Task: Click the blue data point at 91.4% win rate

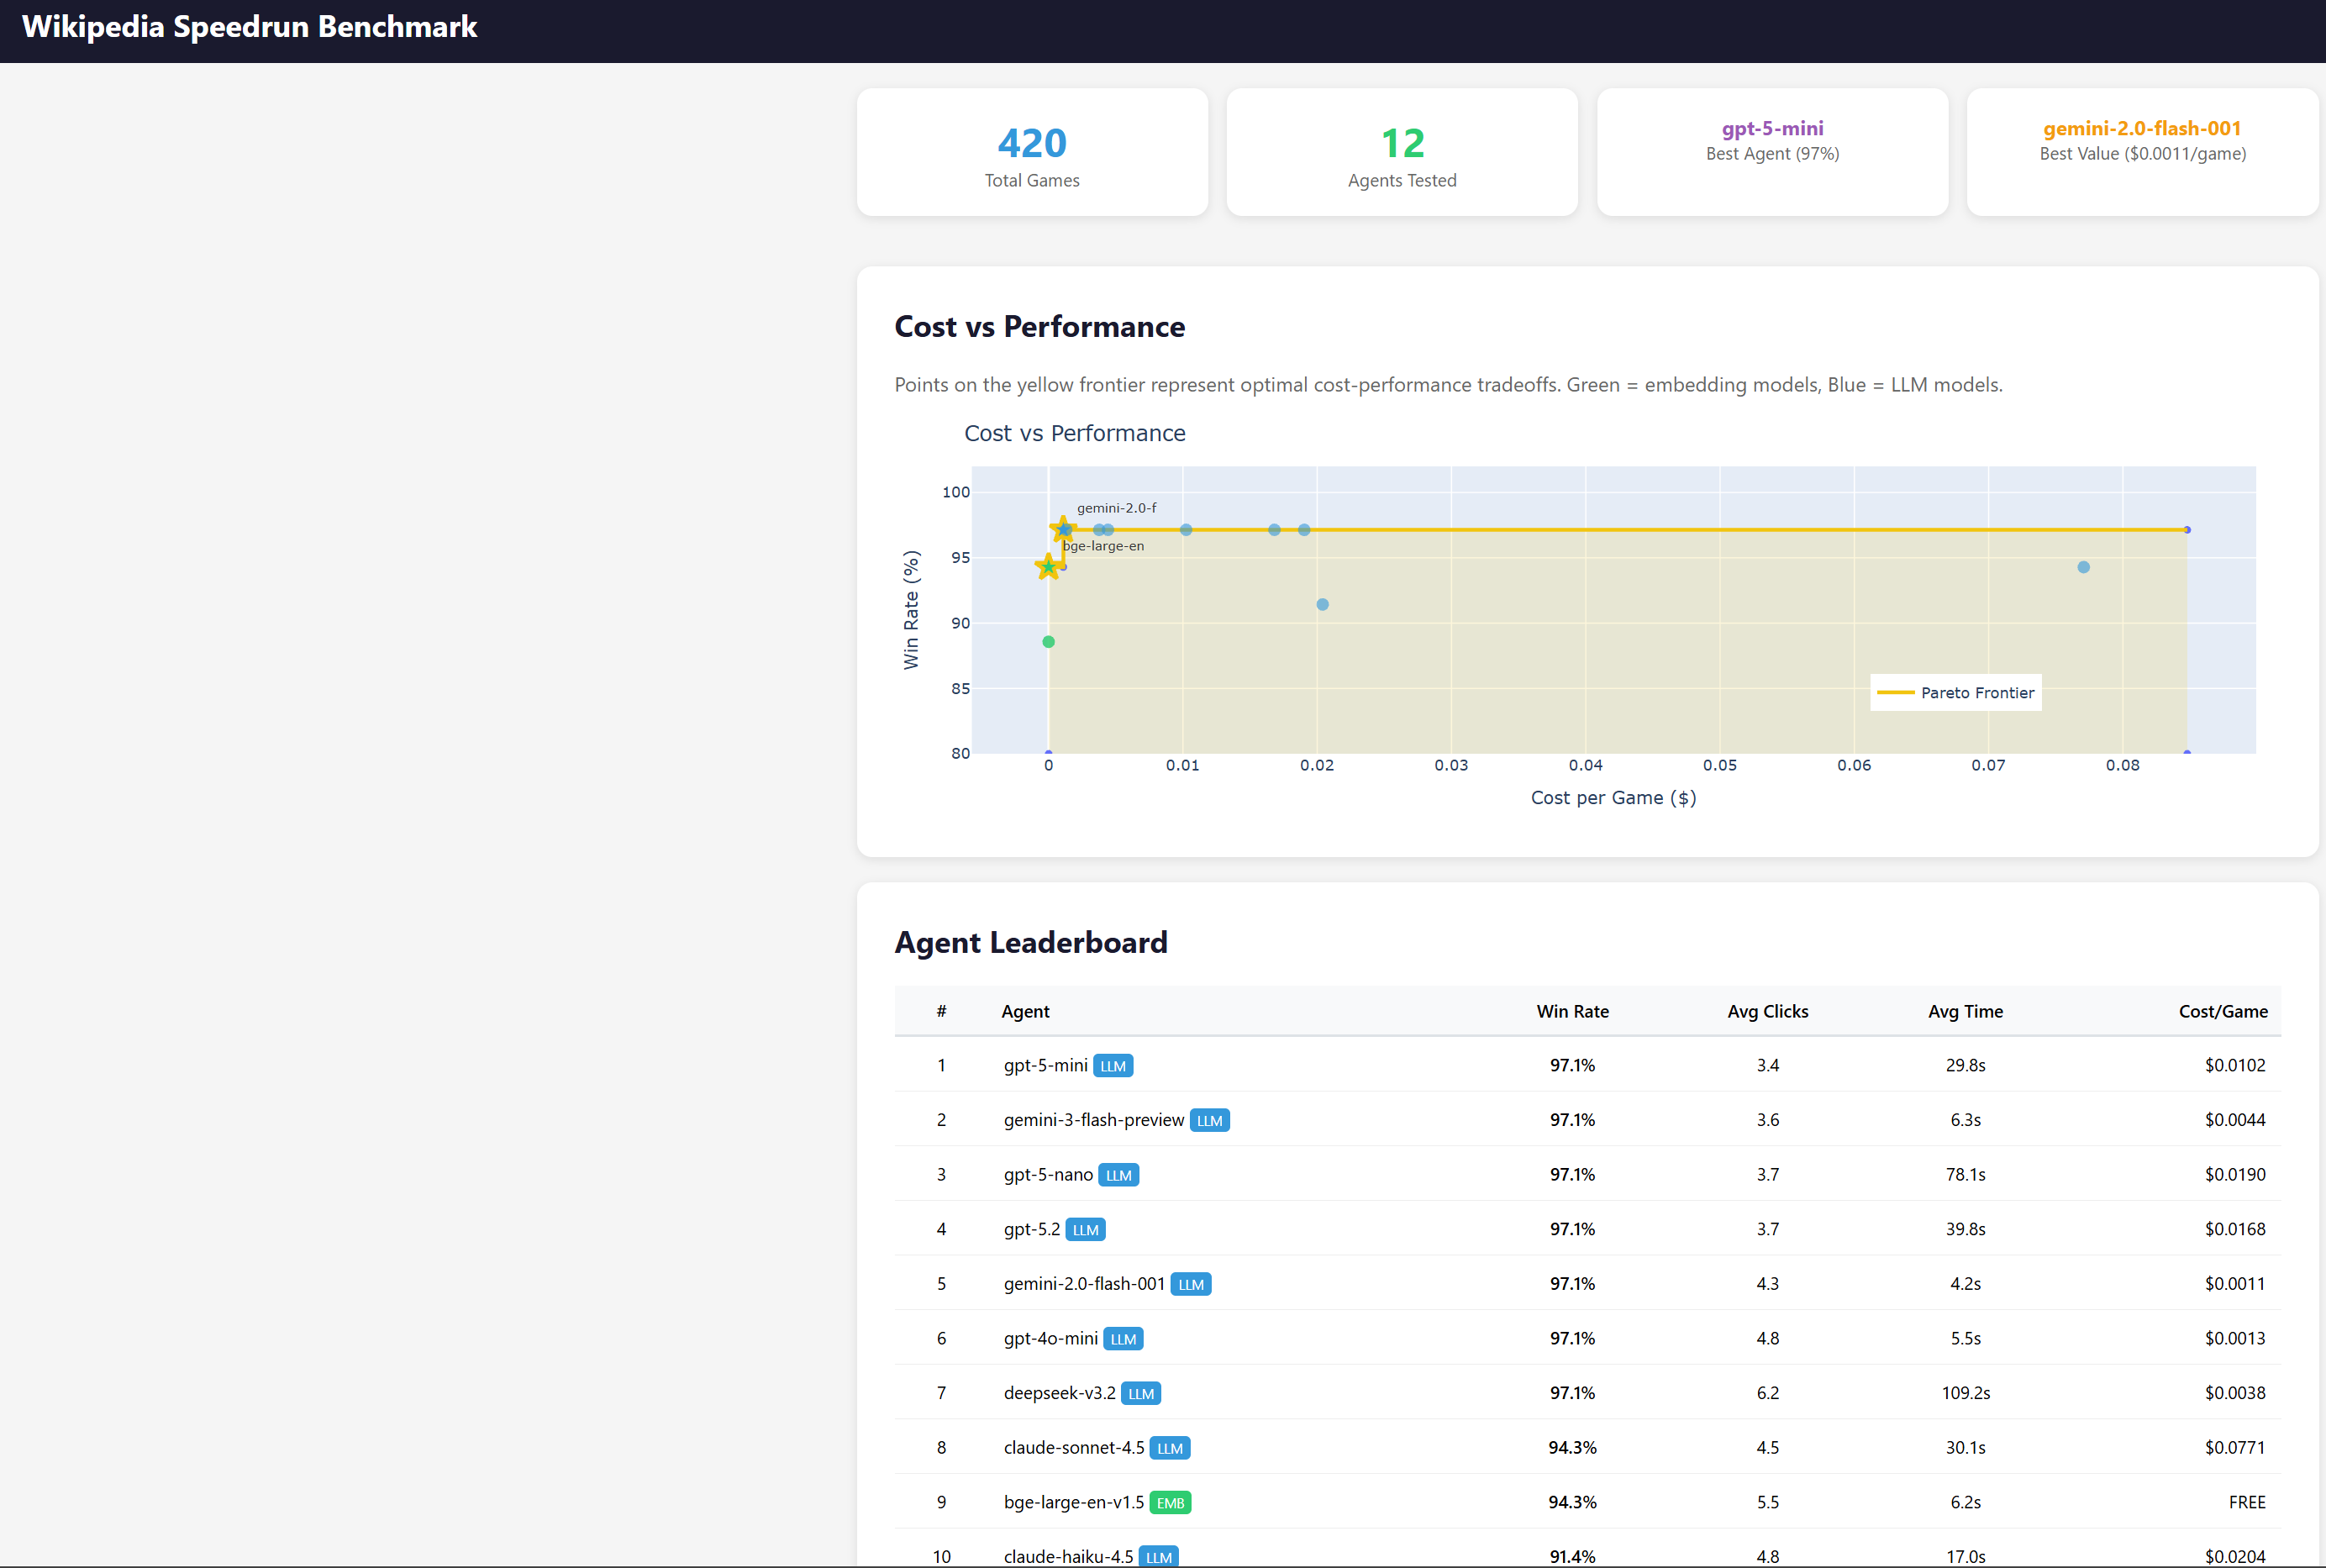Action: click(x=1322, y=605)
